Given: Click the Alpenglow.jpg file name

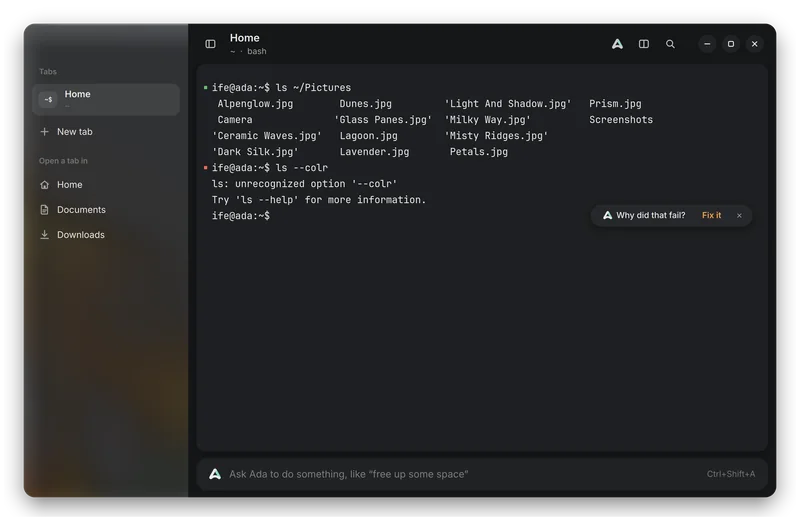Looking at the screenshot, I should click(x=255, y=104).
